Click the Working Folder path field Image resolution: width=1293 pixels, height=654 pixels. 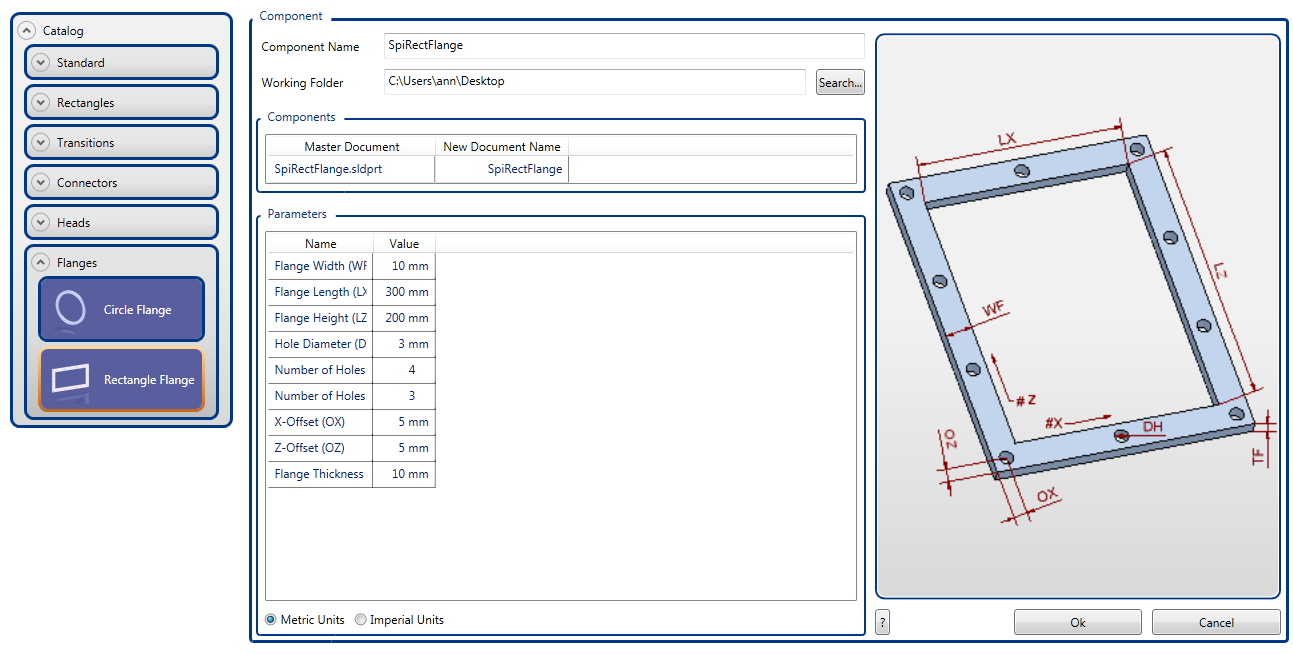pos(594,82)
